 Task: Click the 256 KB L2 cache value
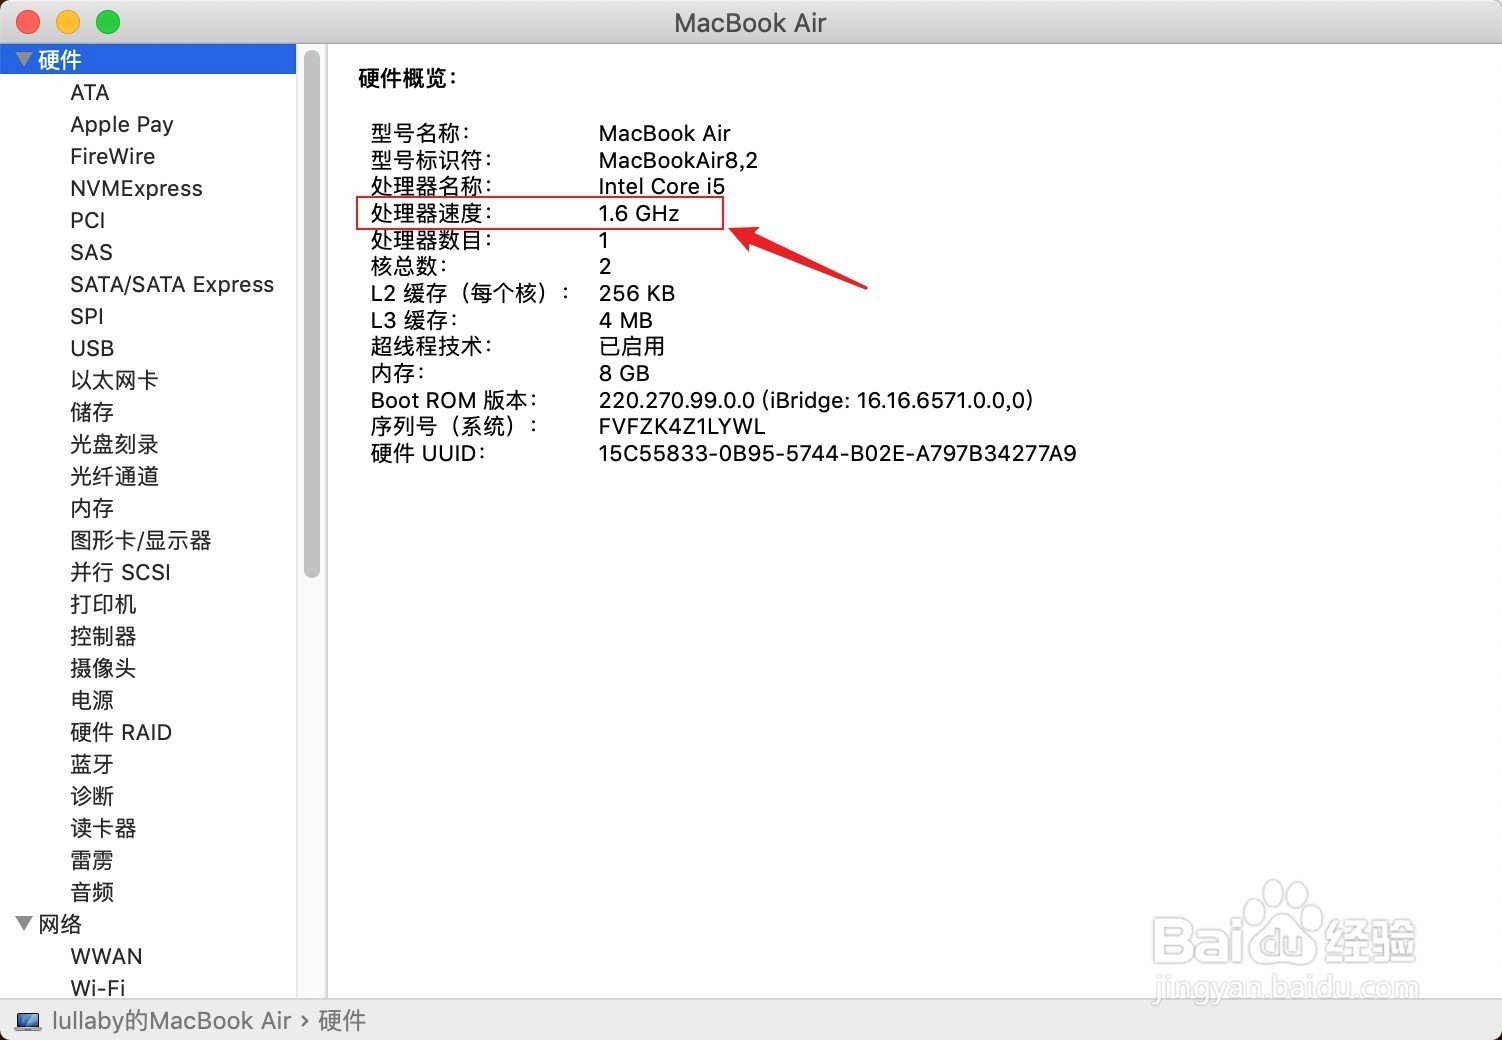pos(637,293)
